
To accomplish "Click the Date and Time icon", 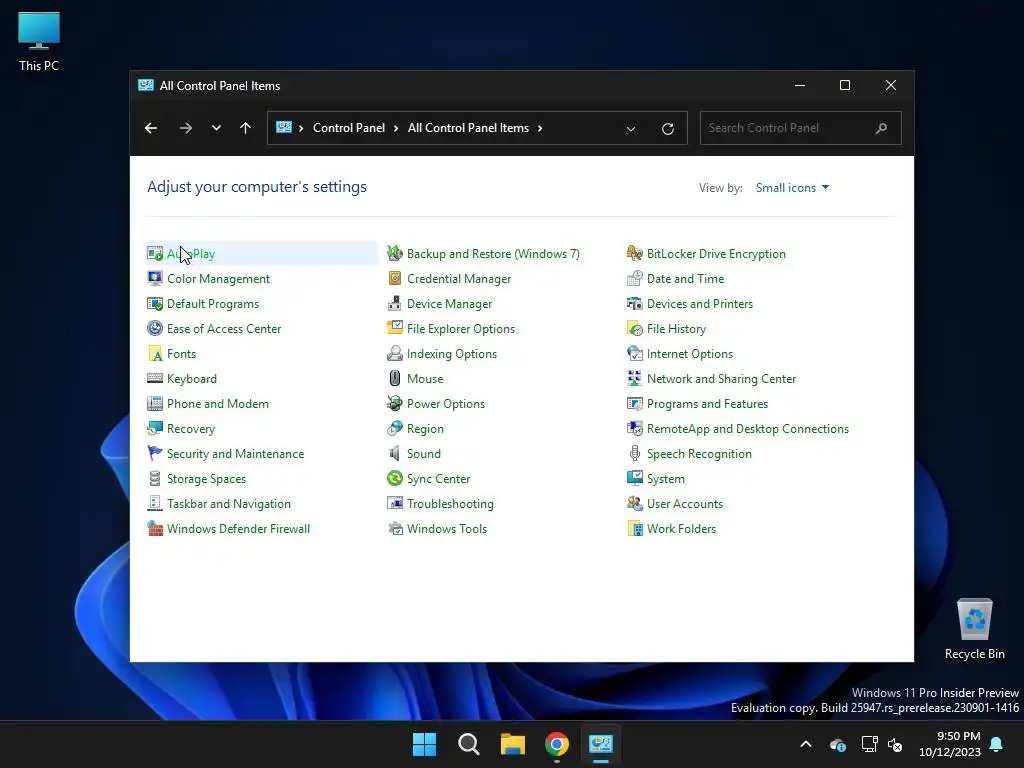I will [x=634, y=279].
